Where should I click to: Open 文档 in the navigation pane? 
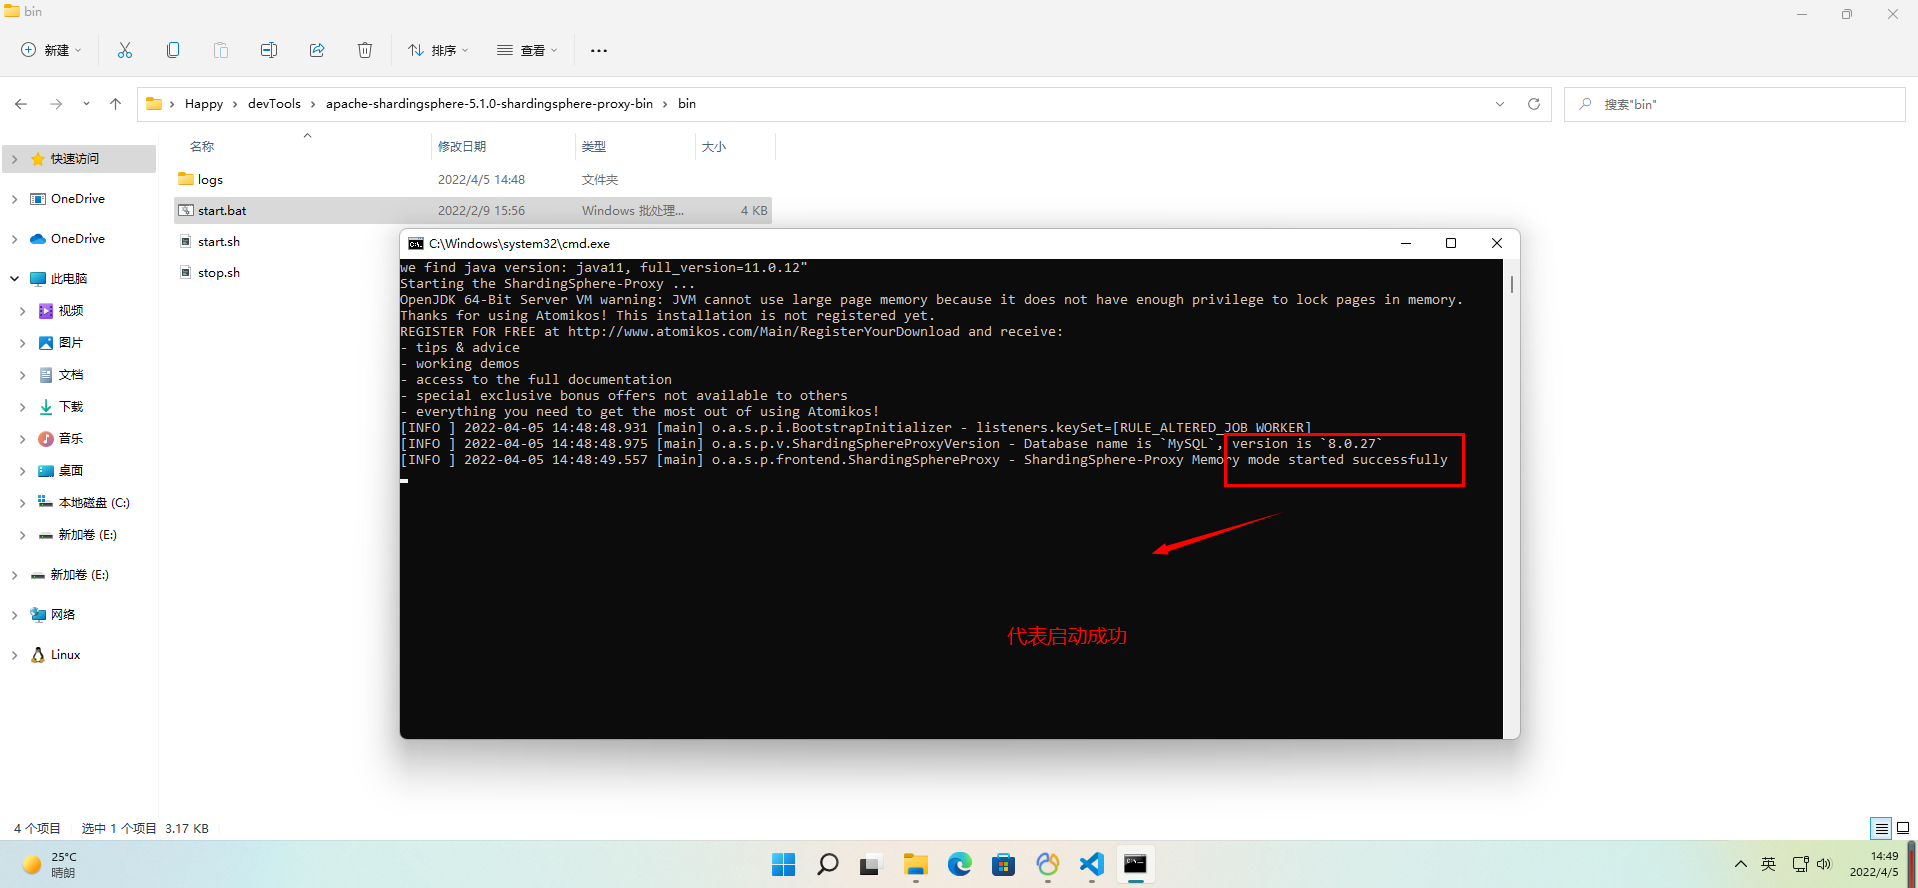pyautogui.click(x=70, y=375)
